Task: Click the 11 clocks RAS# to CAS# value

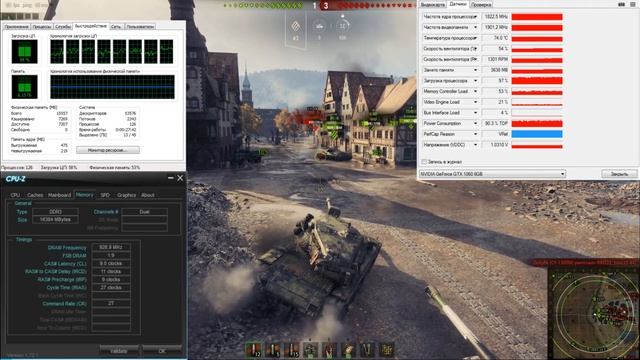Action: [x=111, y=271]
